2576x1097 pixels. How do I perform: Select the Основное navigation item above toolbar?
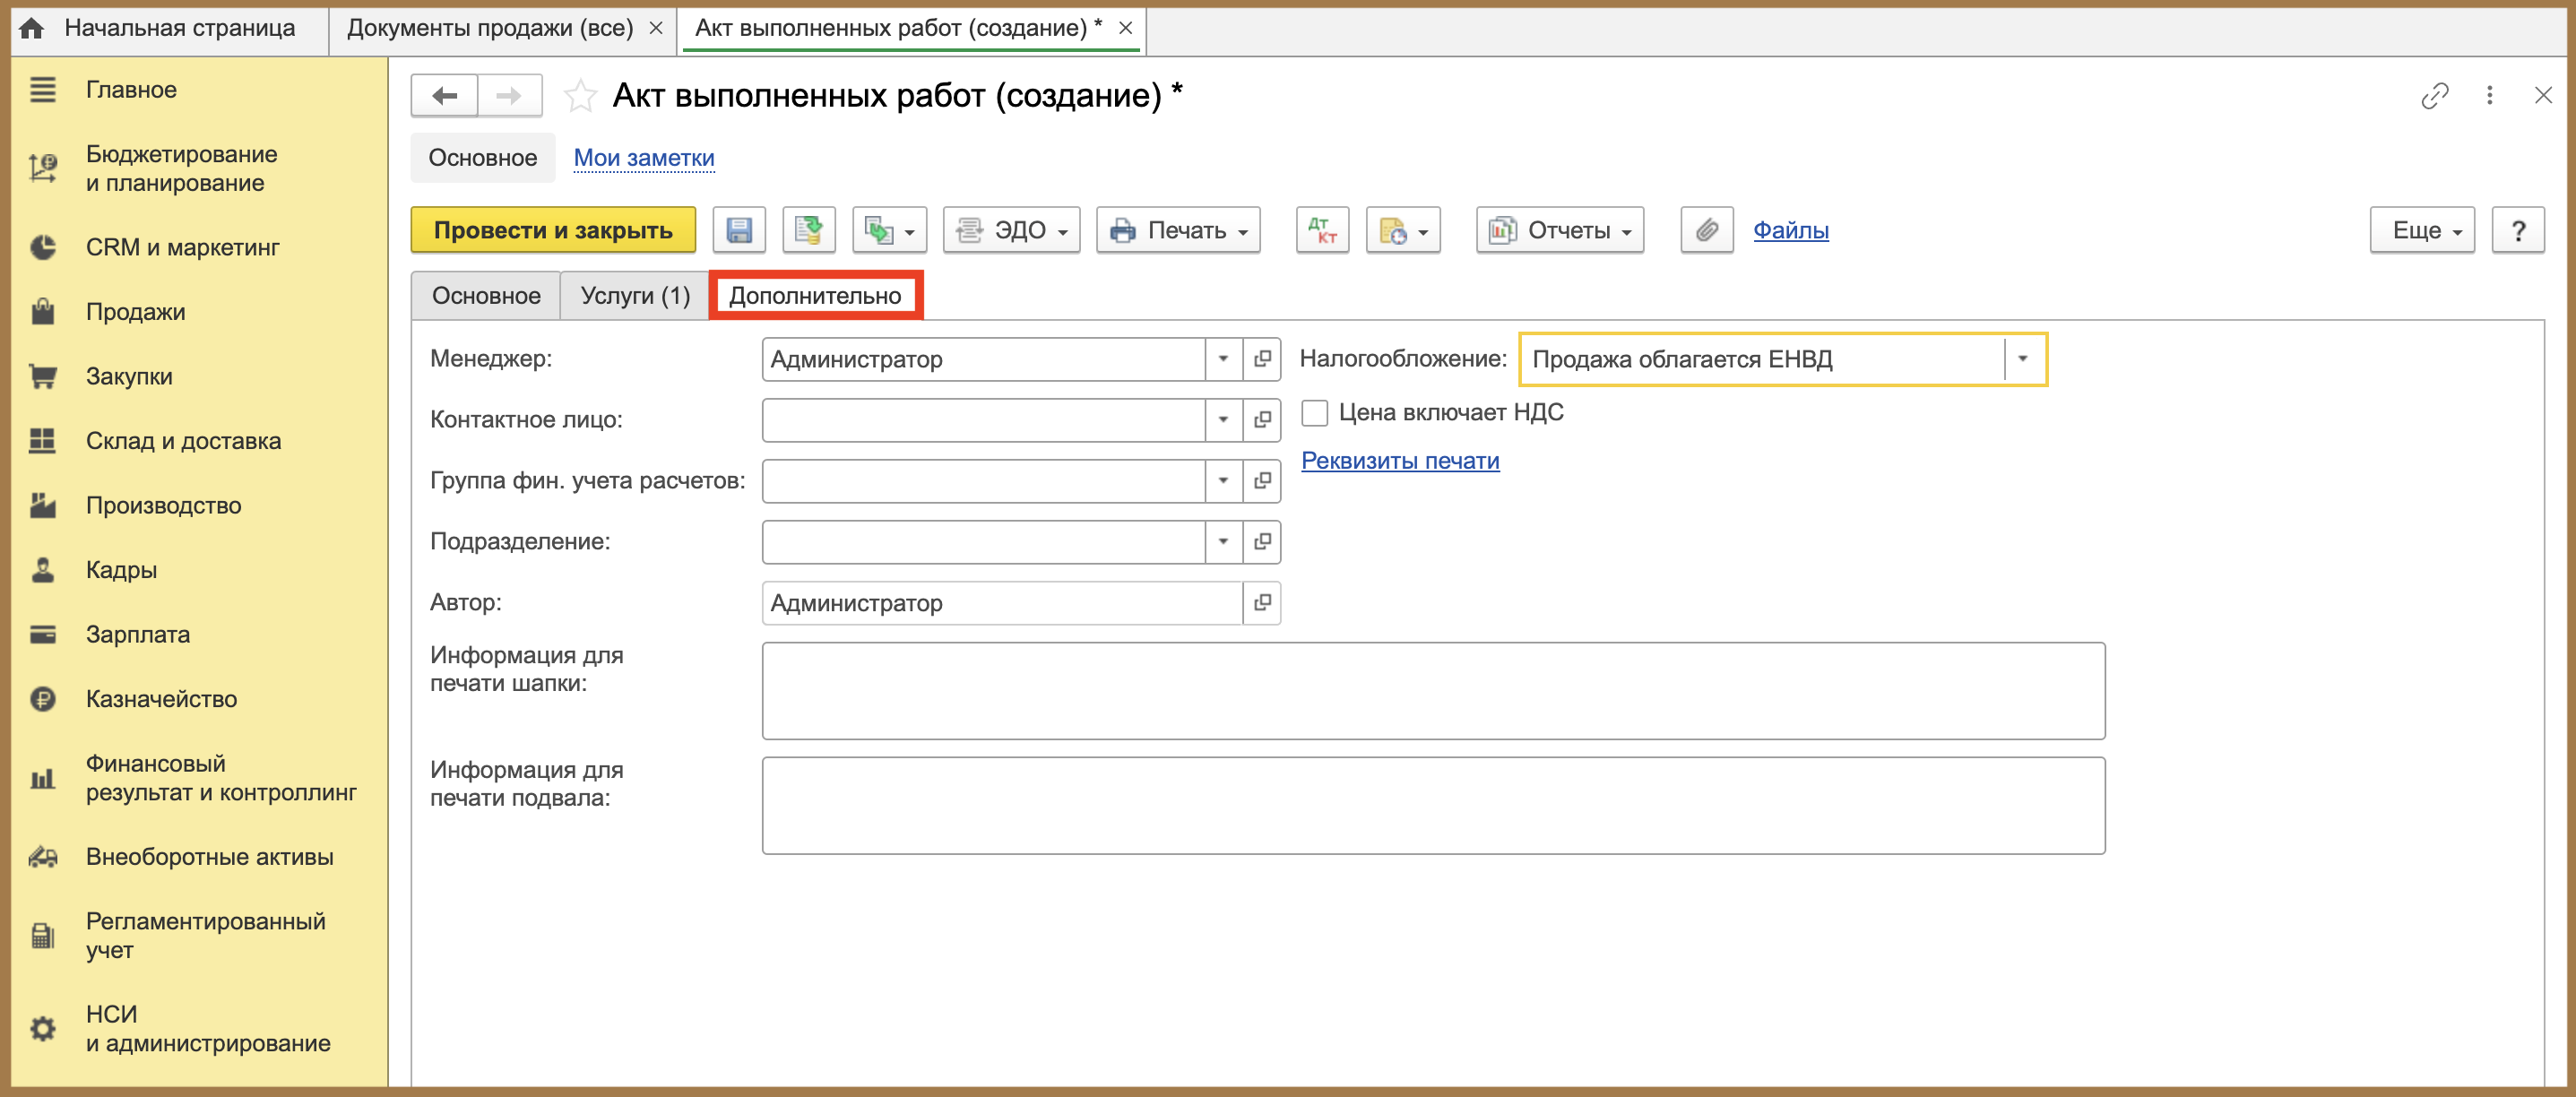pos(483,158)
